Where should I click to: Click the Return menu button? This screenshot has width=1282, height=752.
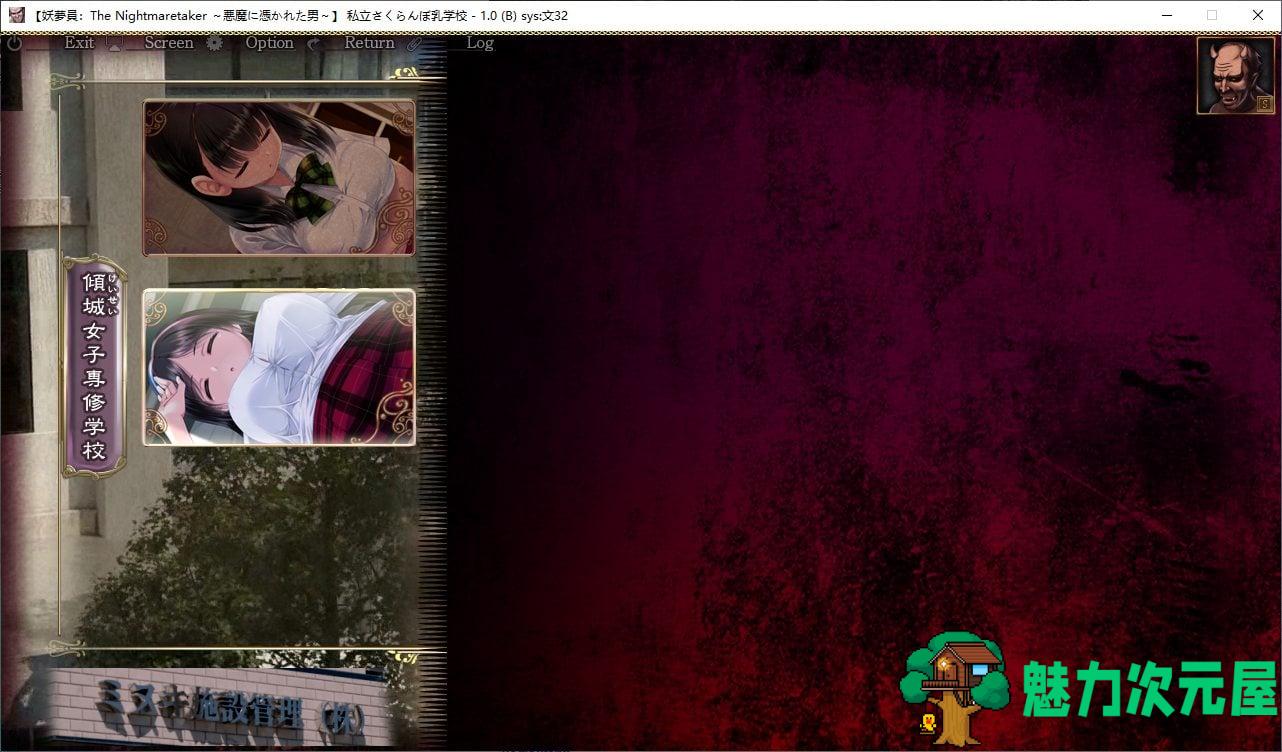[369, 42]
